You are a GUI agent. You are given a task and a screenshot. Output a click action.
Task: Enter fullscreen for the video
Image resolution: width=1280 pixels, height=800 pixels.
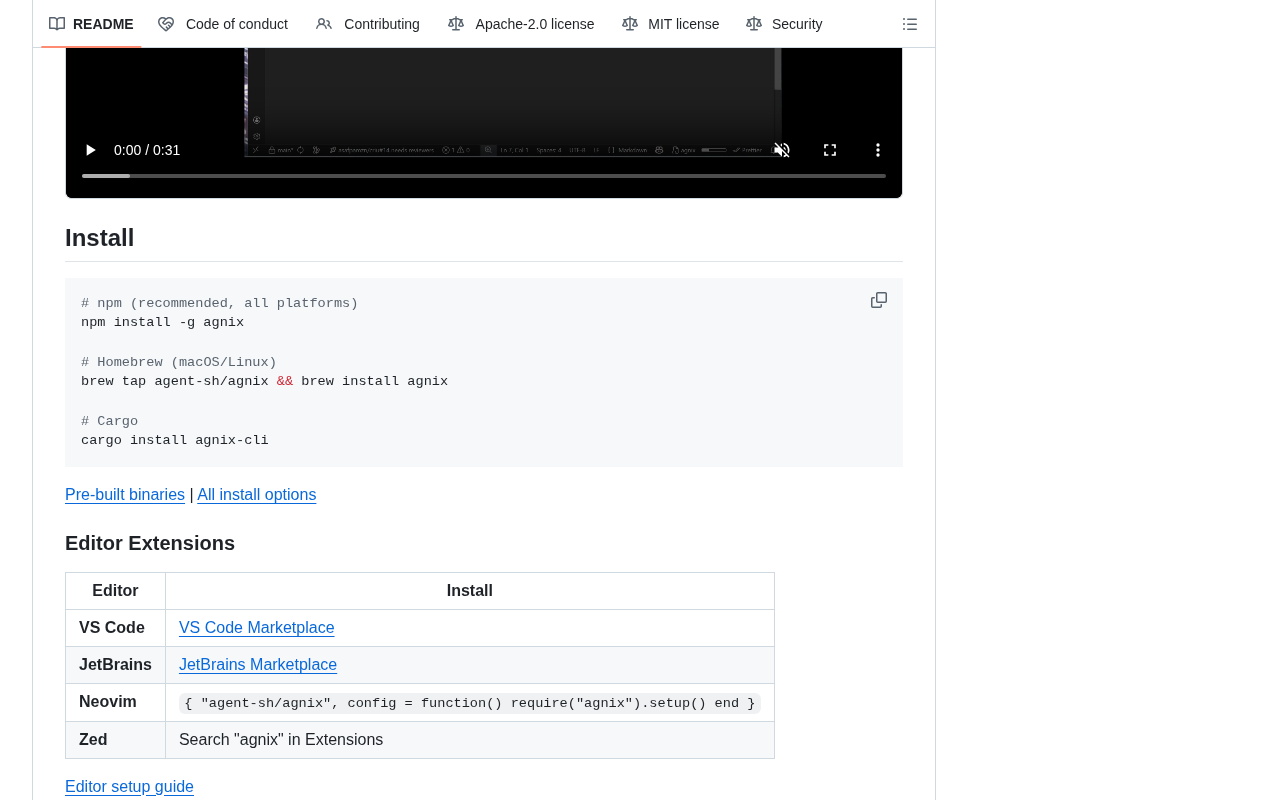tap(830, 150)
